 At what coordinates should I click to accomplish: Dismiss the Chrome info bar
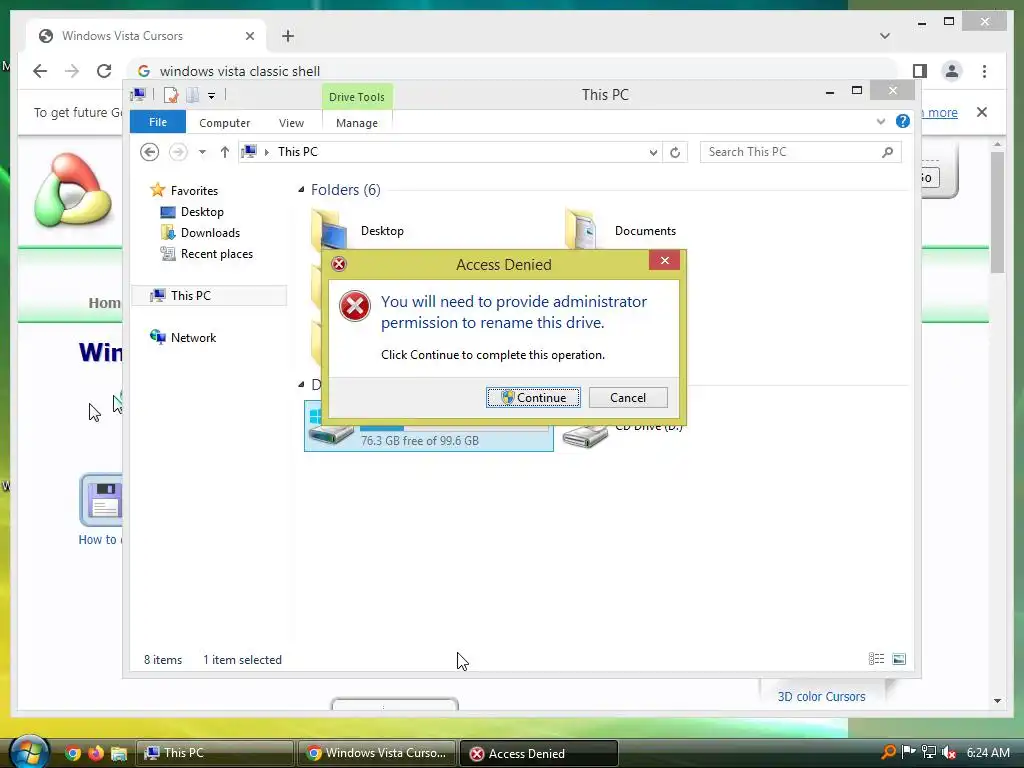pyautogui.click(x=982, y=112)
